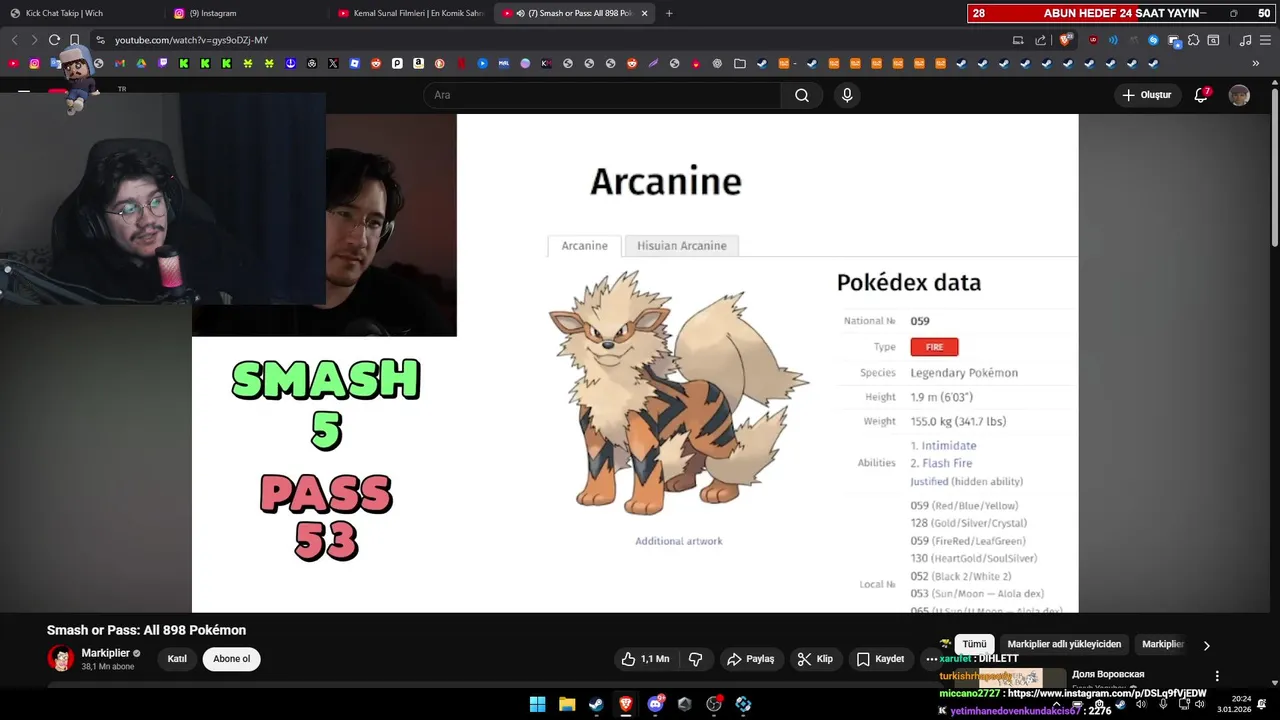Click the Legendary Pokémon species text
Screen dimensions: 1280x720
click(964, 373)
